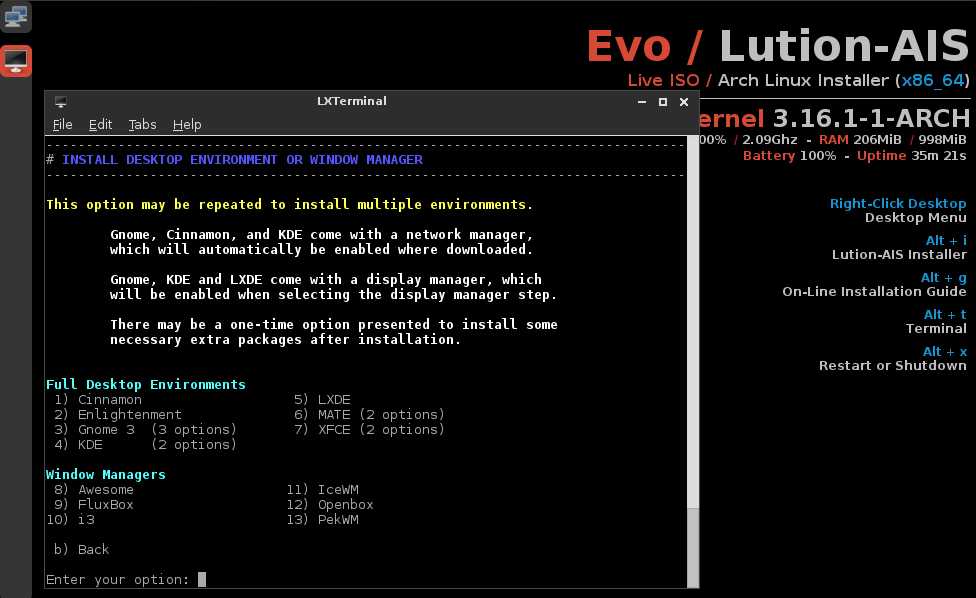Click the network computers icon in left panel
Image resolution: width=976 pixels, height=598 pixels.
[x=16, y=17]
